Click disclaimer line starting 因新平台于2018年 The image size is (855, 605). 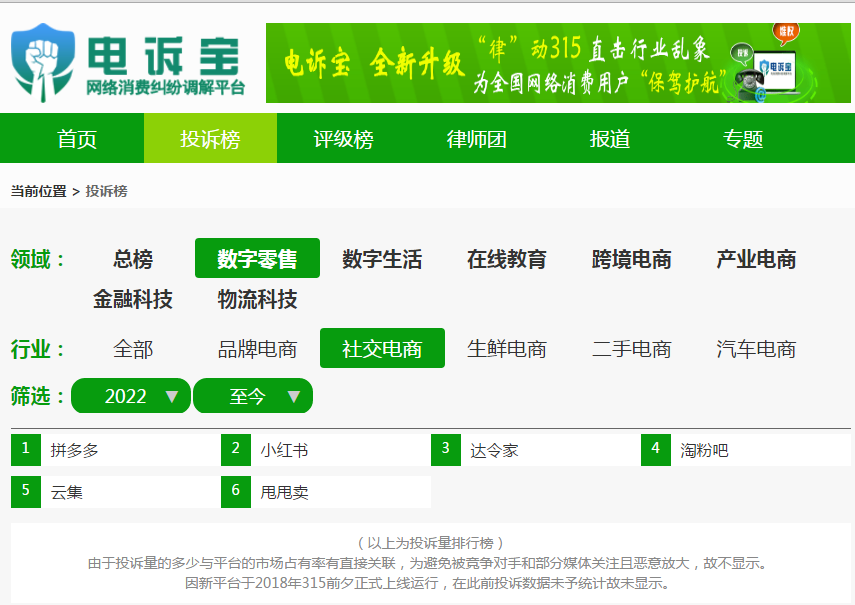[x=428, y=583]
